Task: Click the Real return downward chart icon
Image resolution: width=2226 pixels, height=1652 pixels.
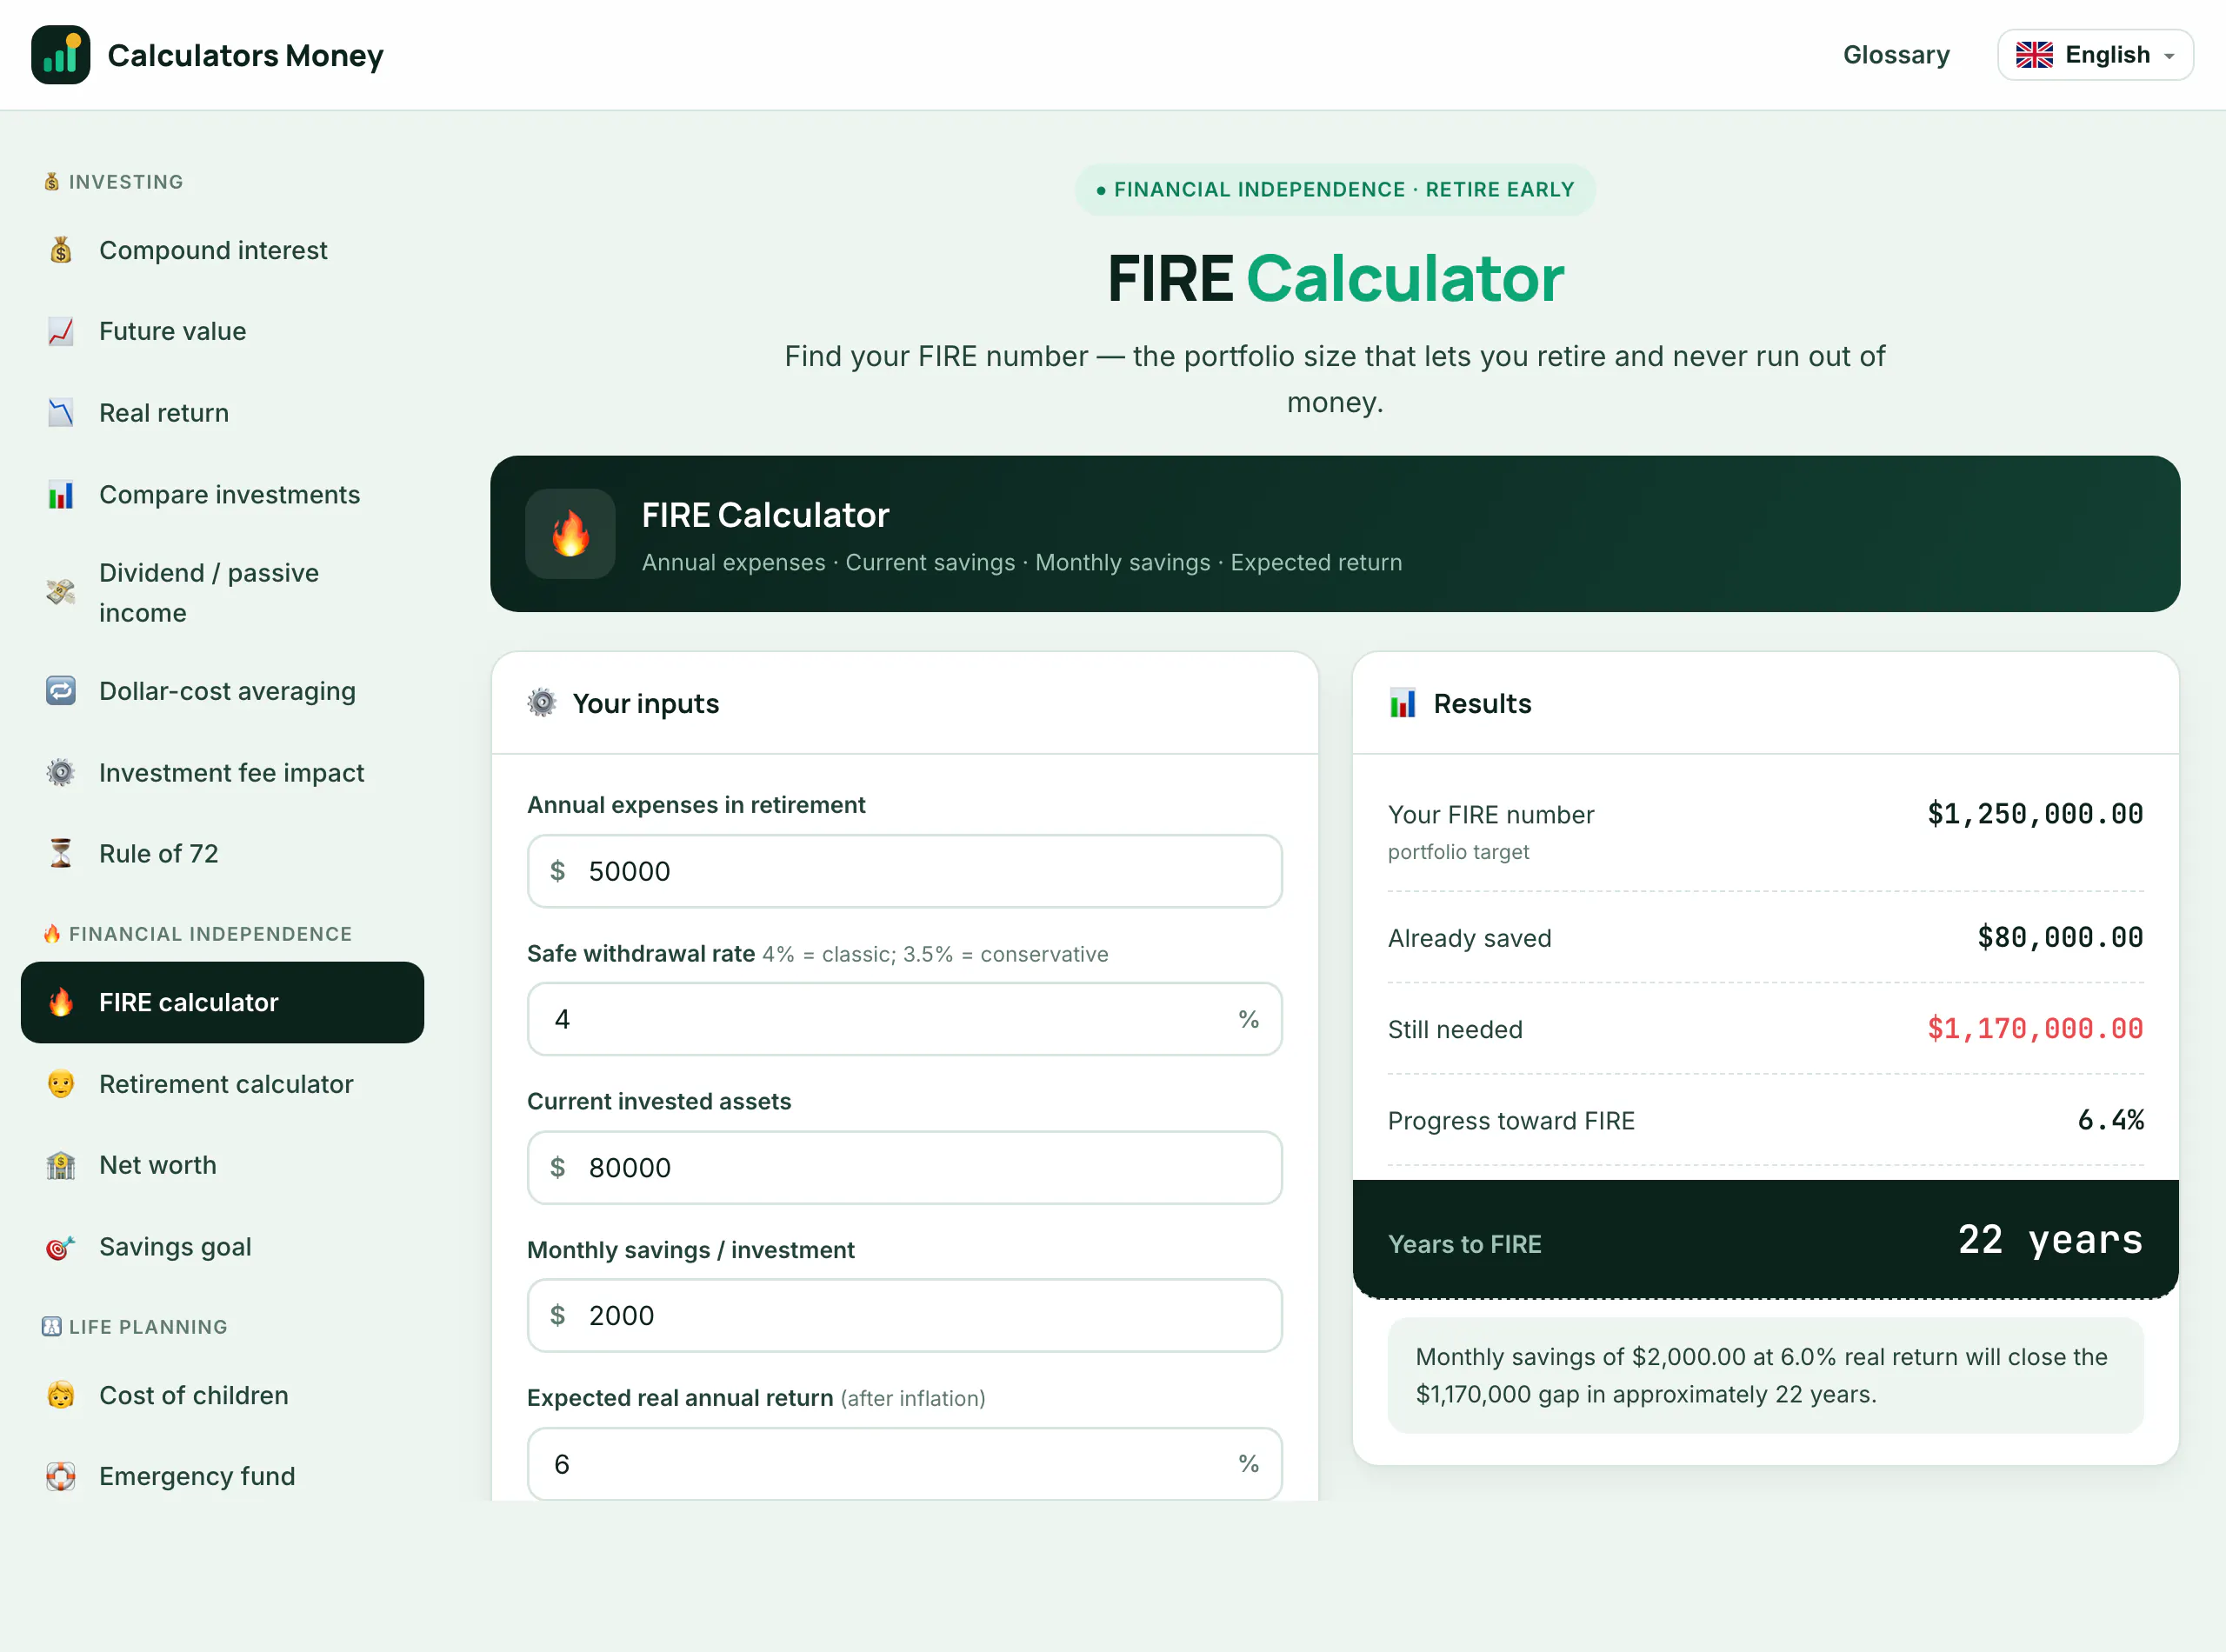Action: point(61,413)
